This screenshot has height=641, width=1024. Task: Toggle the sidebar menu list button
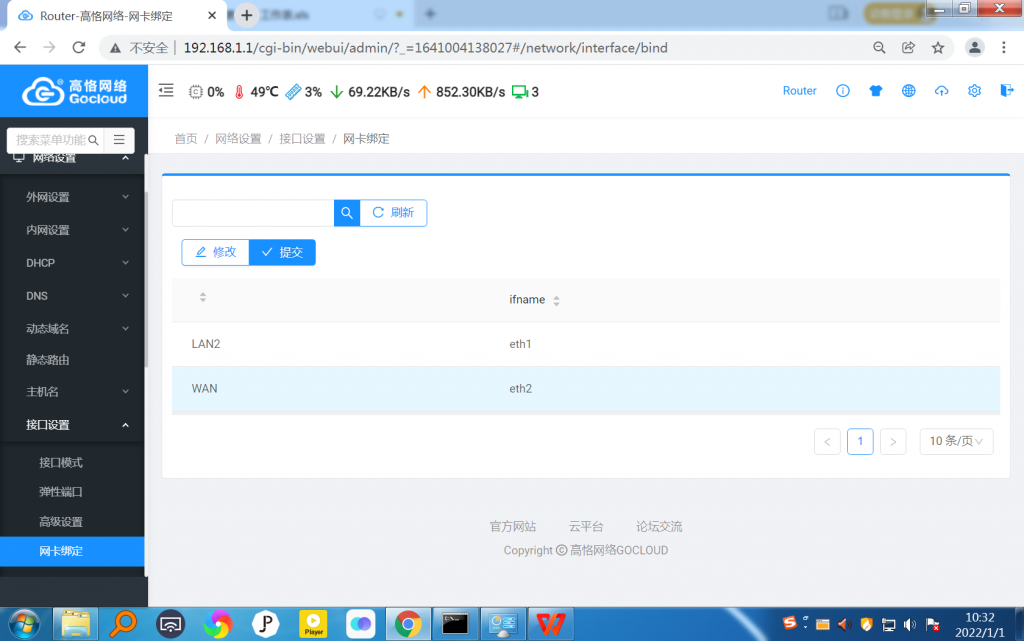click(119, 140)
